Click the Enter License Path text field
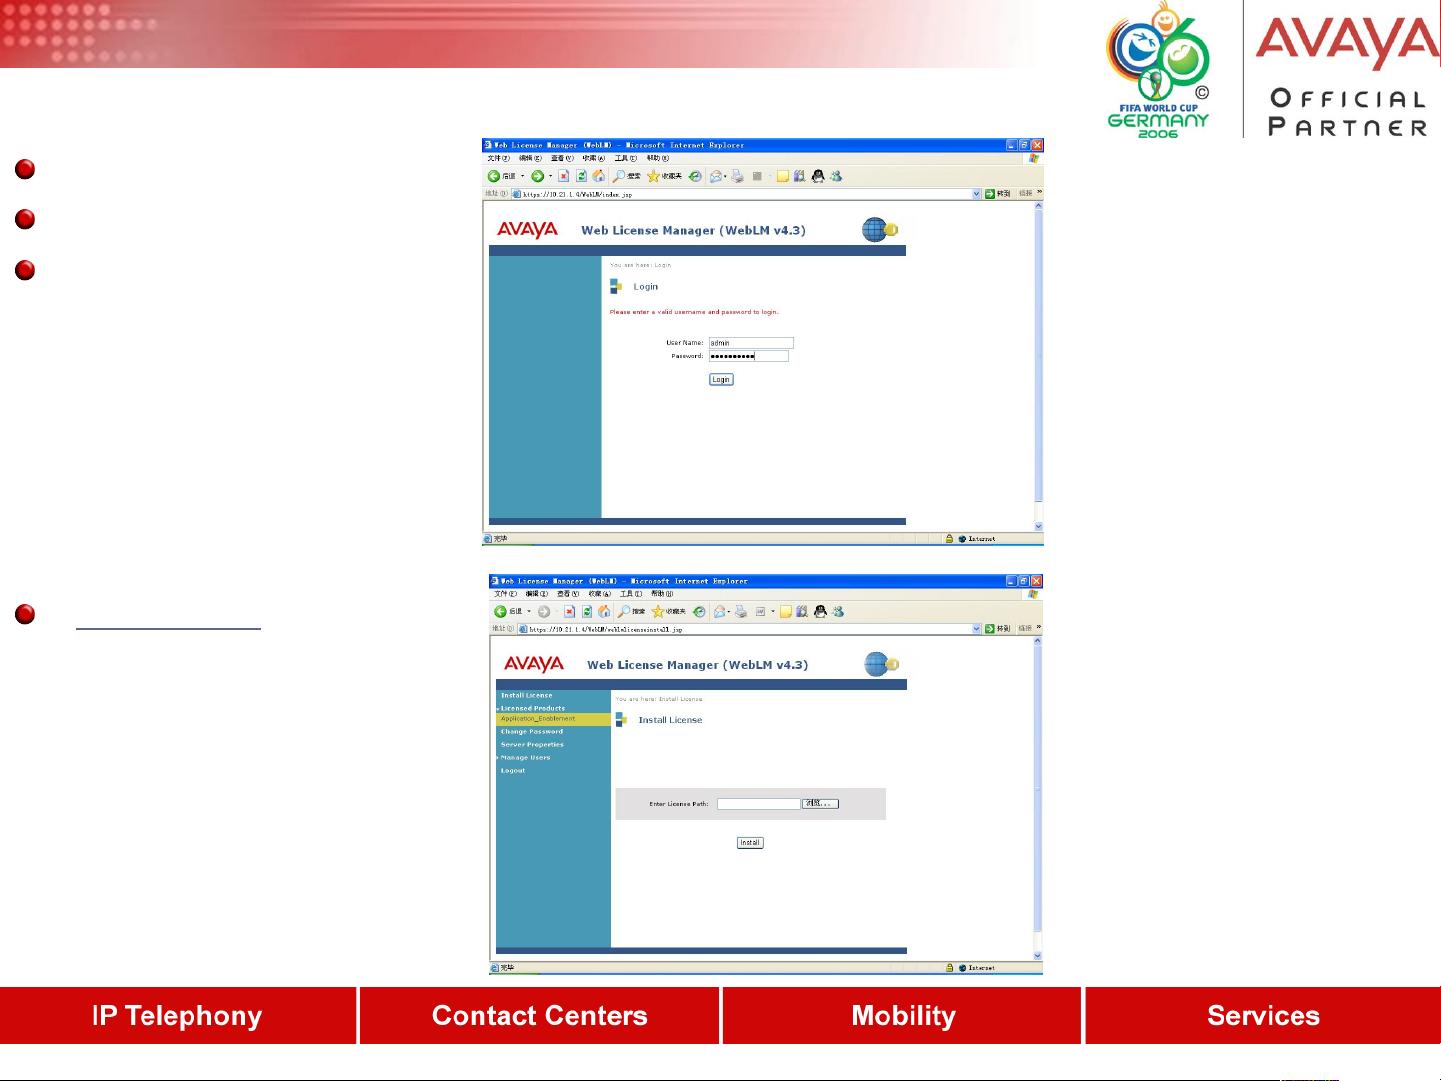Viewport: 1441px width, 1081px height. (x=759, y=804)
